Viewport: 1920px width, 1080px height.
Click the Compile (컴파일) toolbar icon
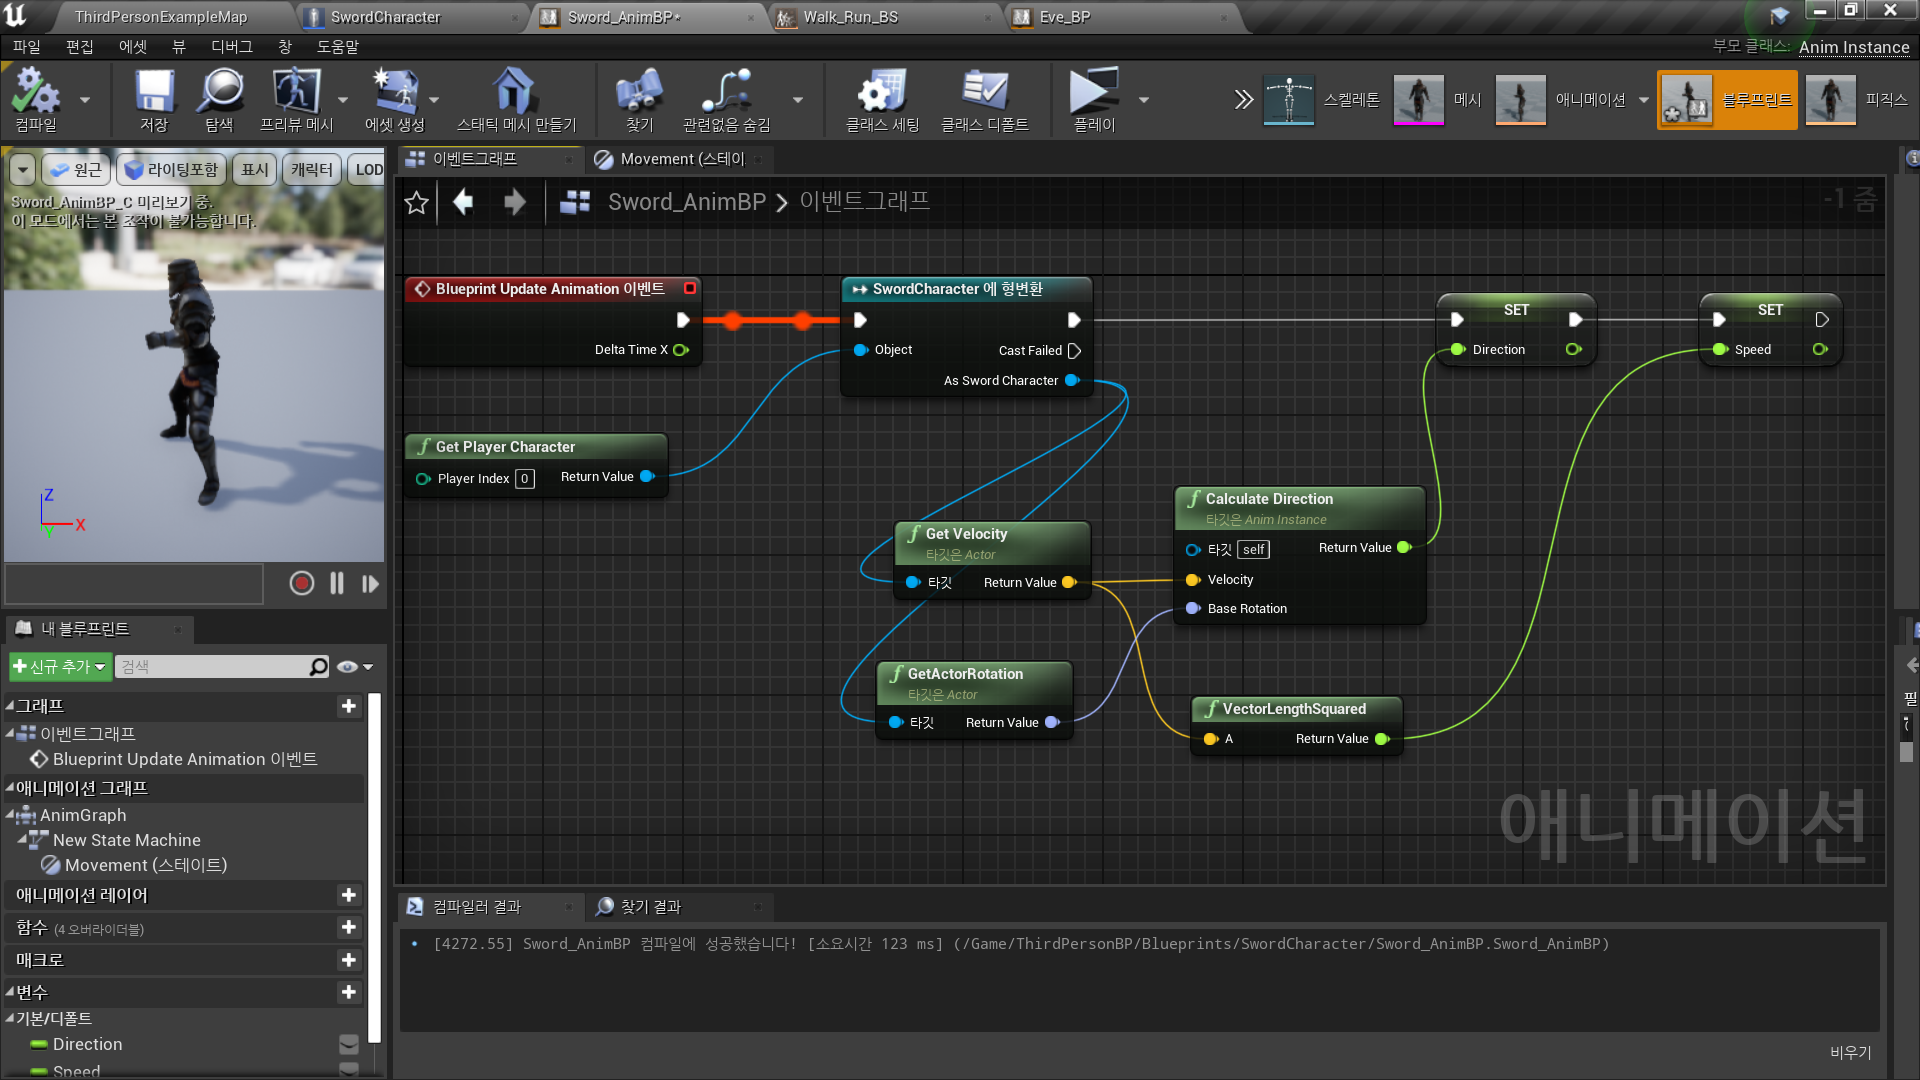[36, 92]
